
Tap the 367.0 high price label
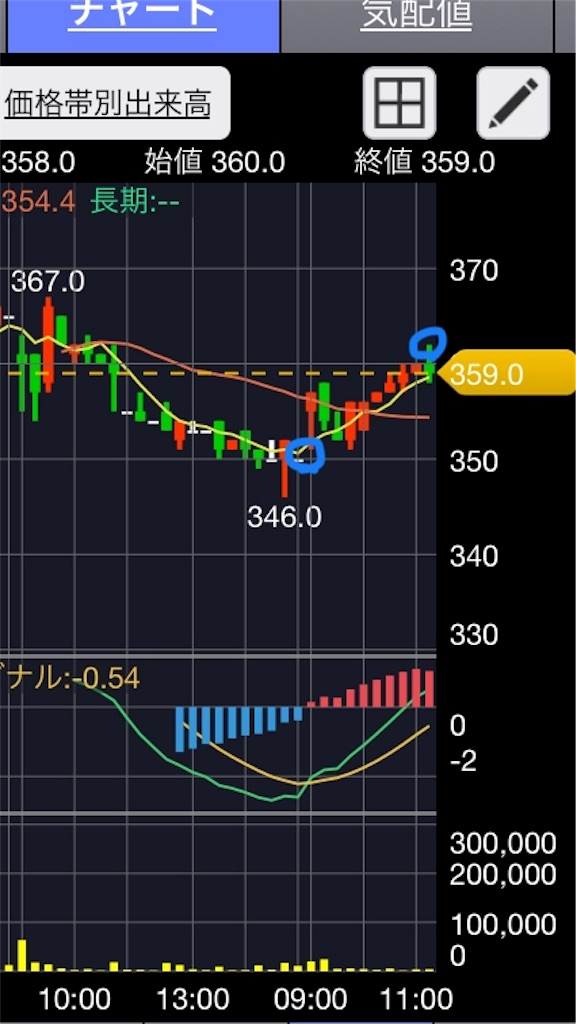(x=48, y=283)
